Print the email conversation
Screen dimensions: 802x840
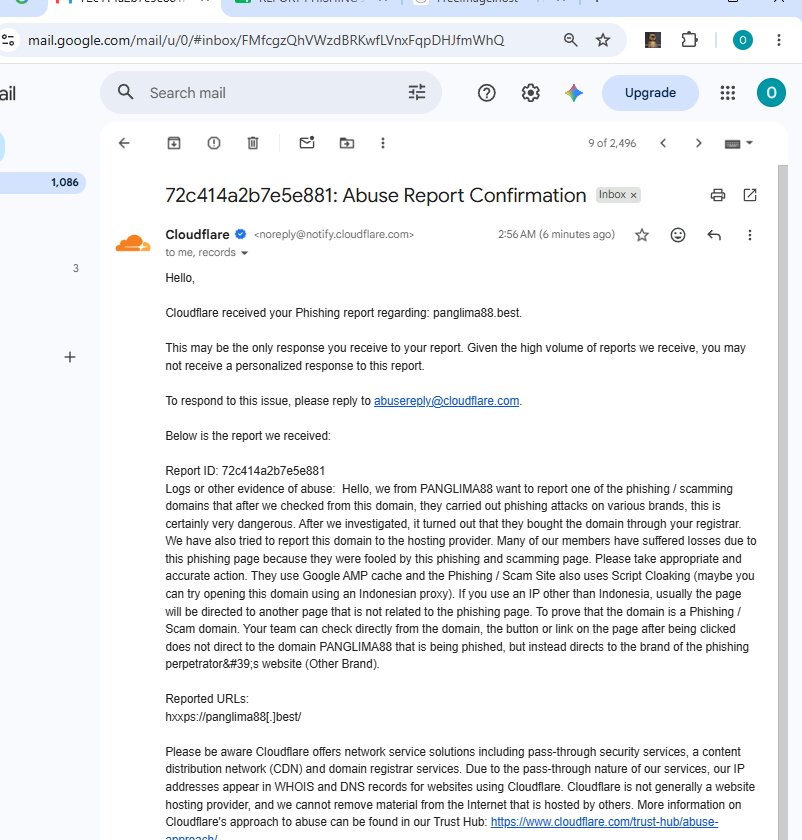tap(718, 195)
